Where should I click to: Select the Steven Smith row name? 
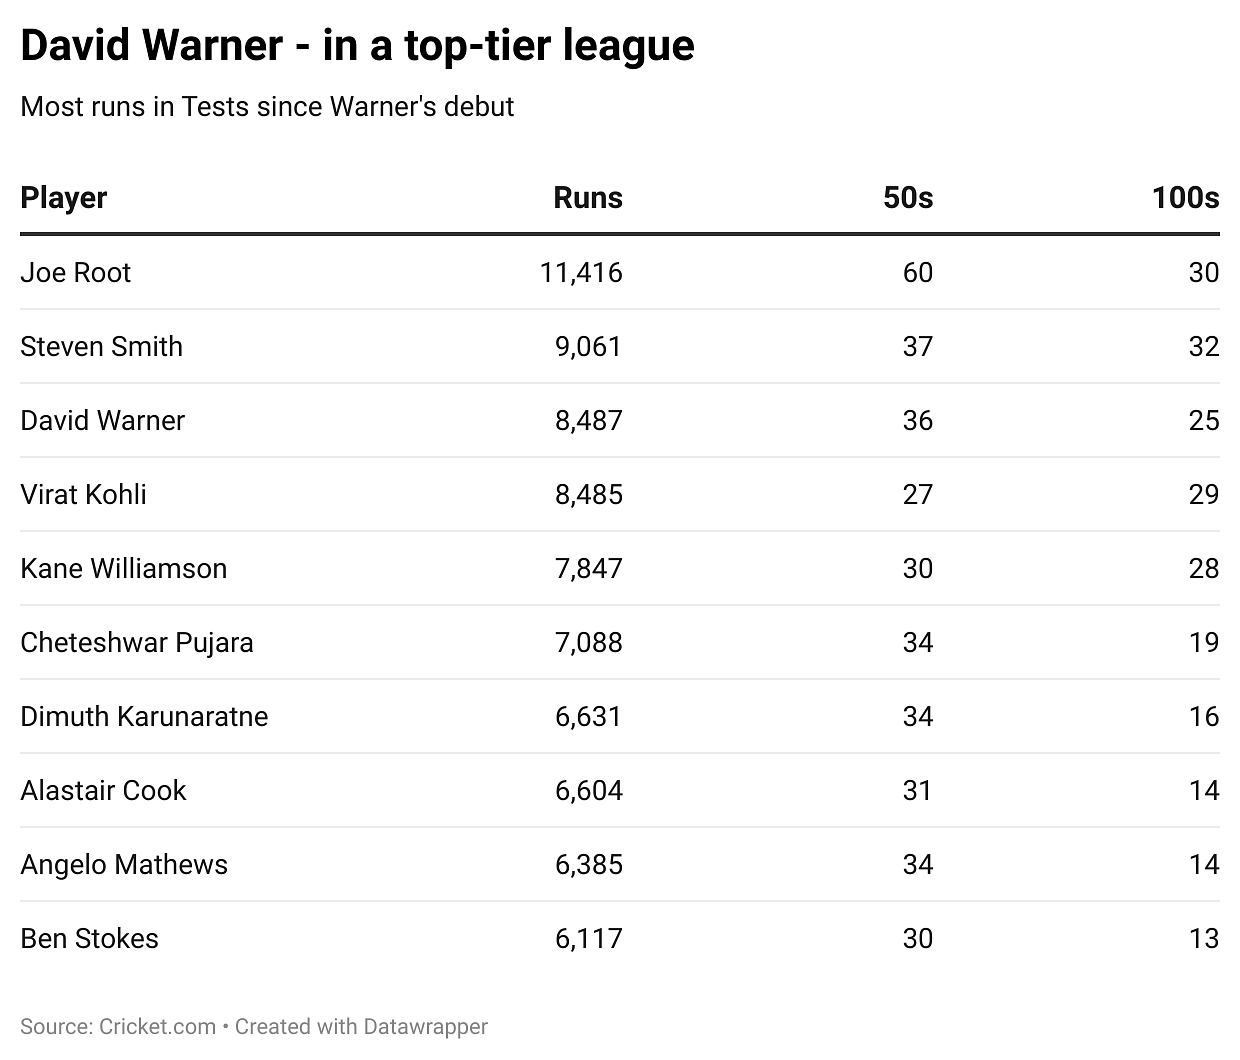(x=102, y=346)
